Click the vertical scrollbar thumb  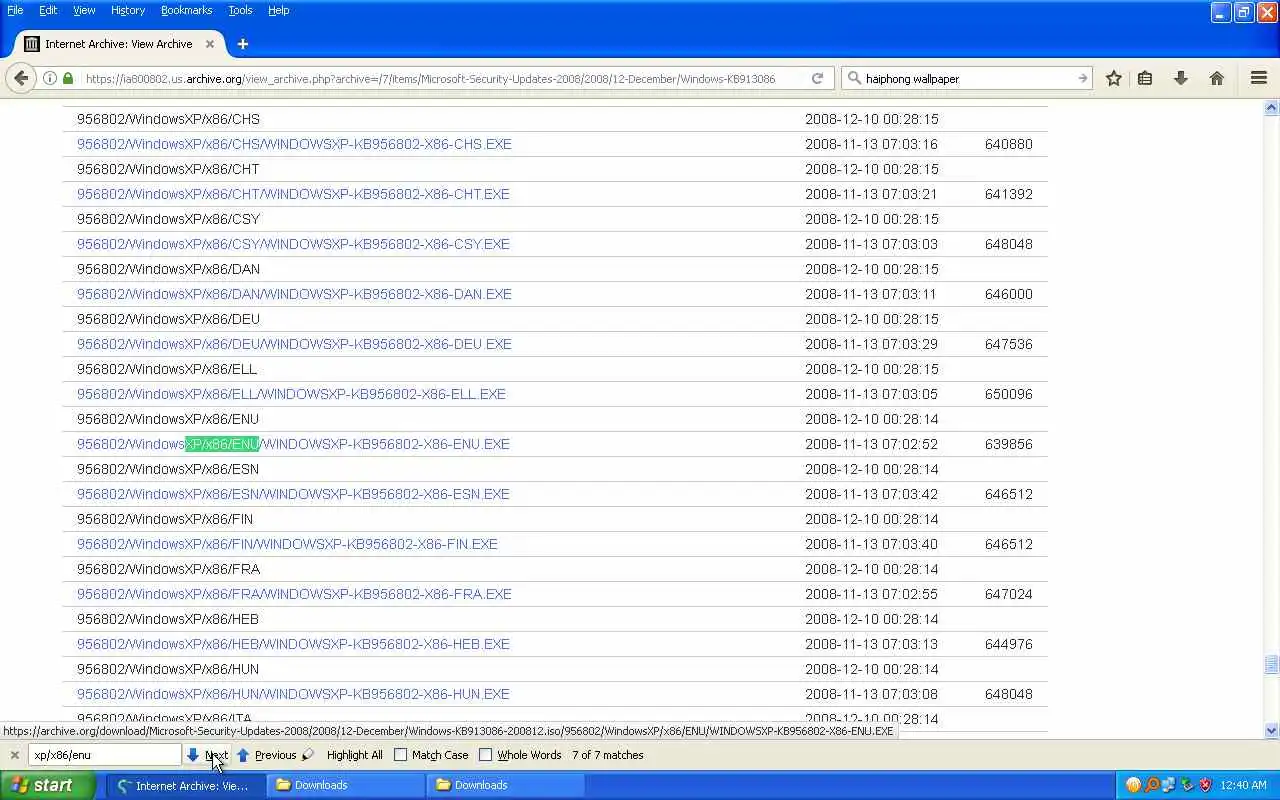click(x=1271, y=664)
